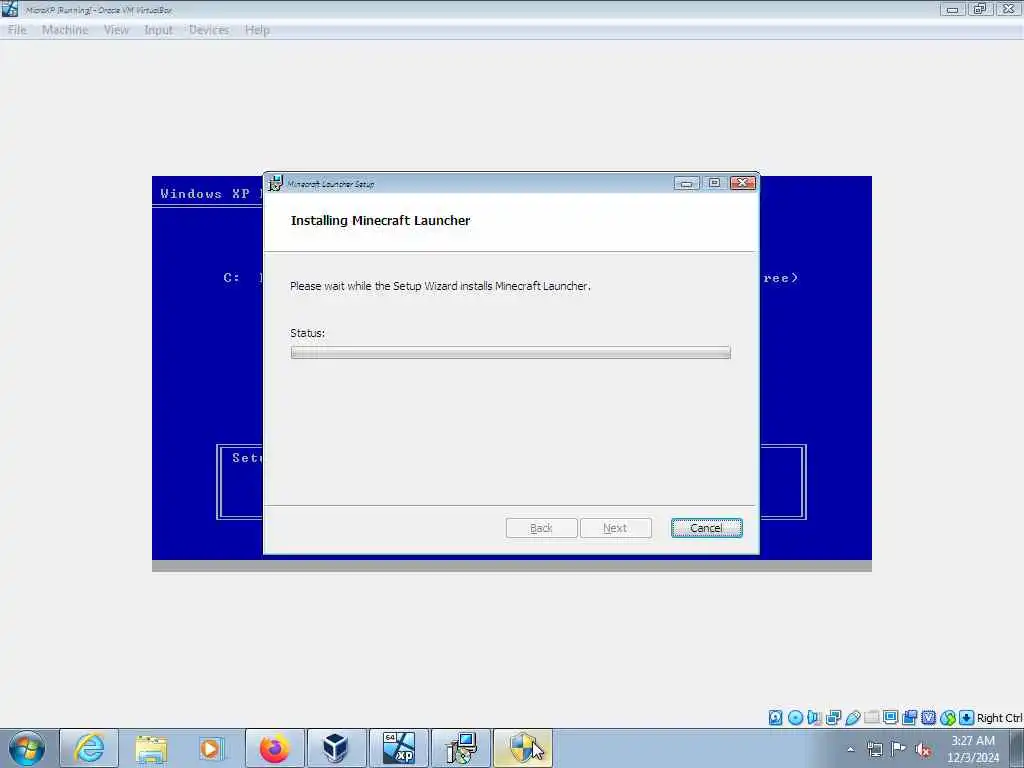Click the VirtualBox display indicator icon
The image size is (1024, 768).
pos(890,718)
